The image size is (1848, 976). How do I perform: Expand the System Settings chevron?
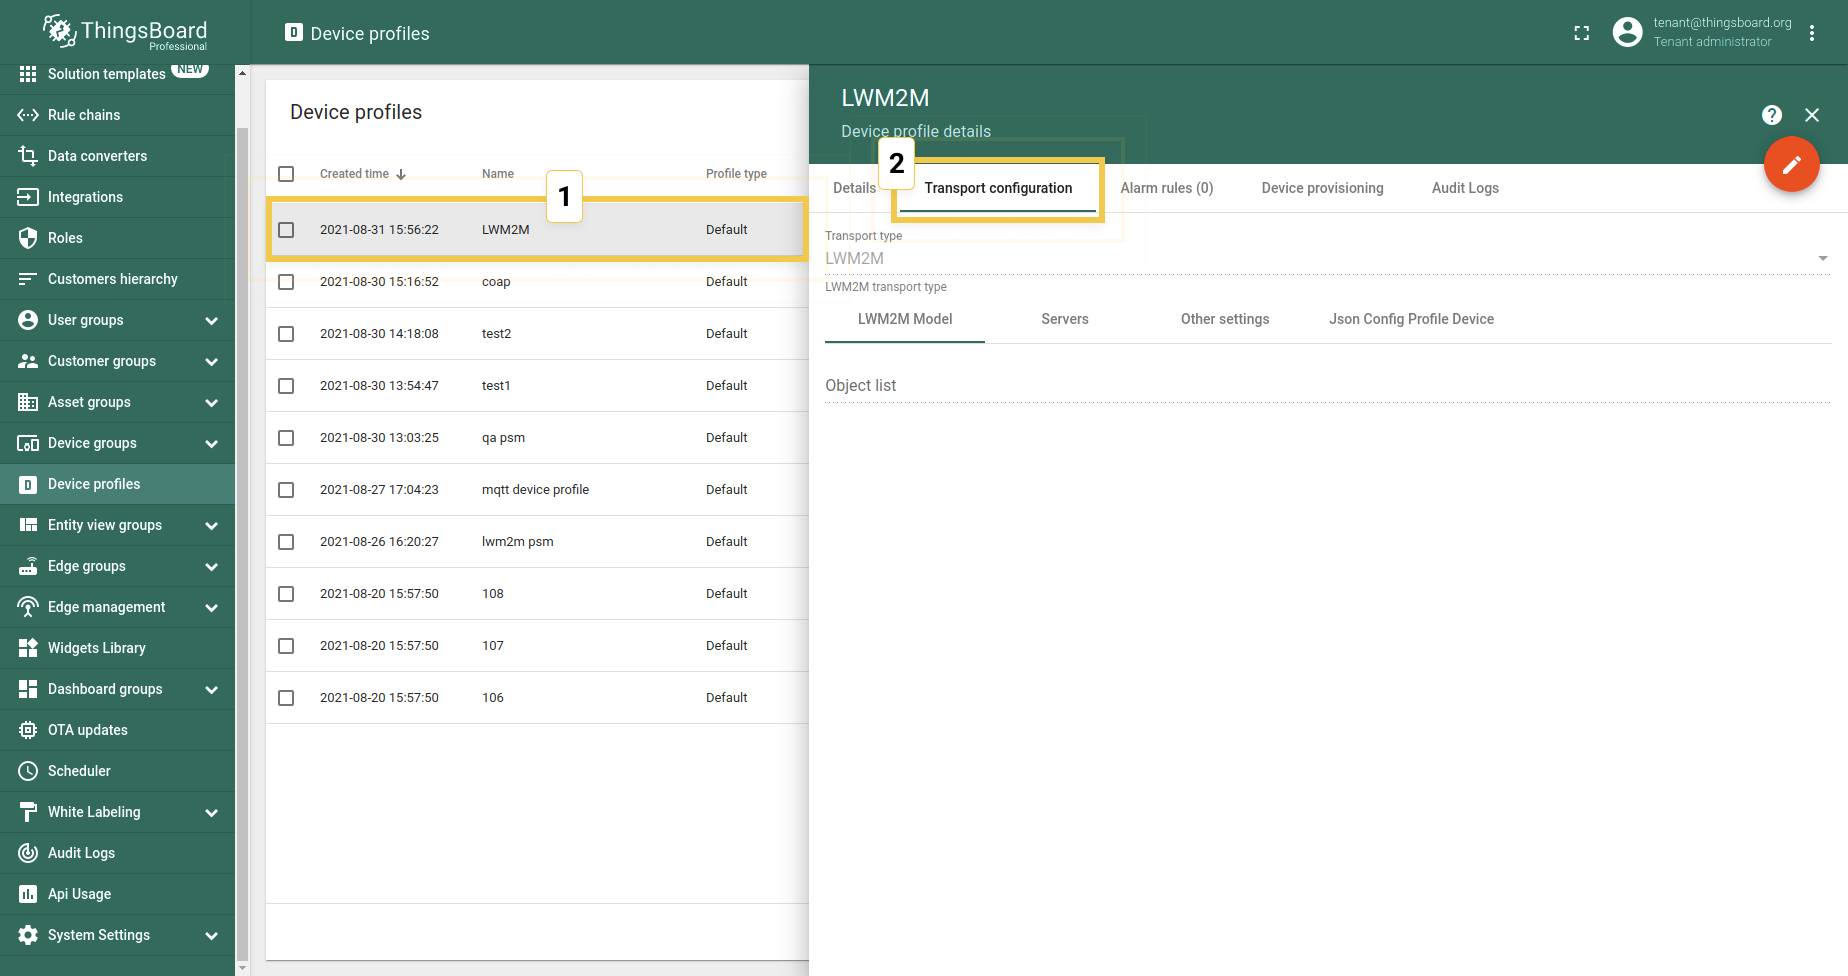[x=211, y=936]
